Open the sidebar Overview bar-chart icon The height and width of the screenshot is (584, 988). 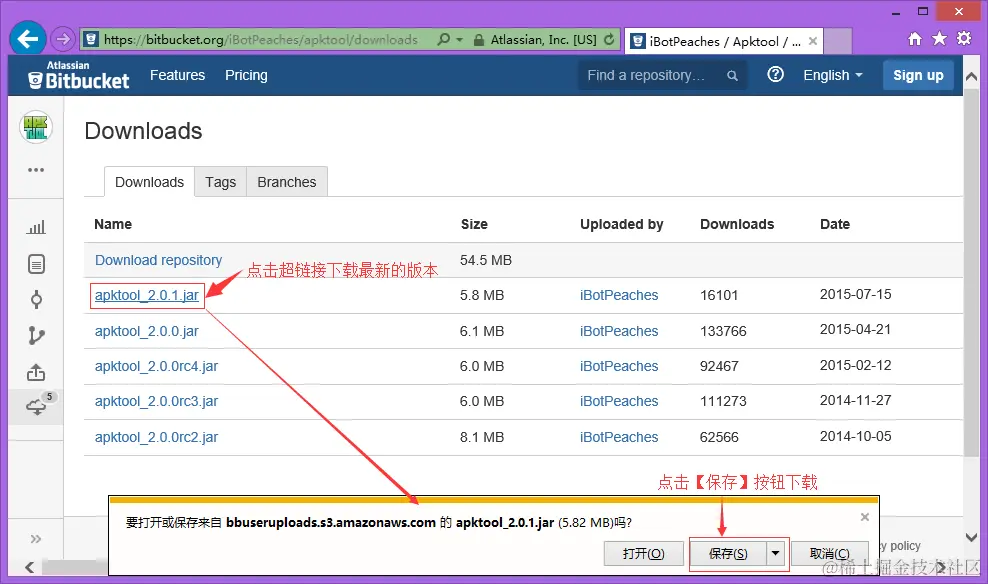36,227
